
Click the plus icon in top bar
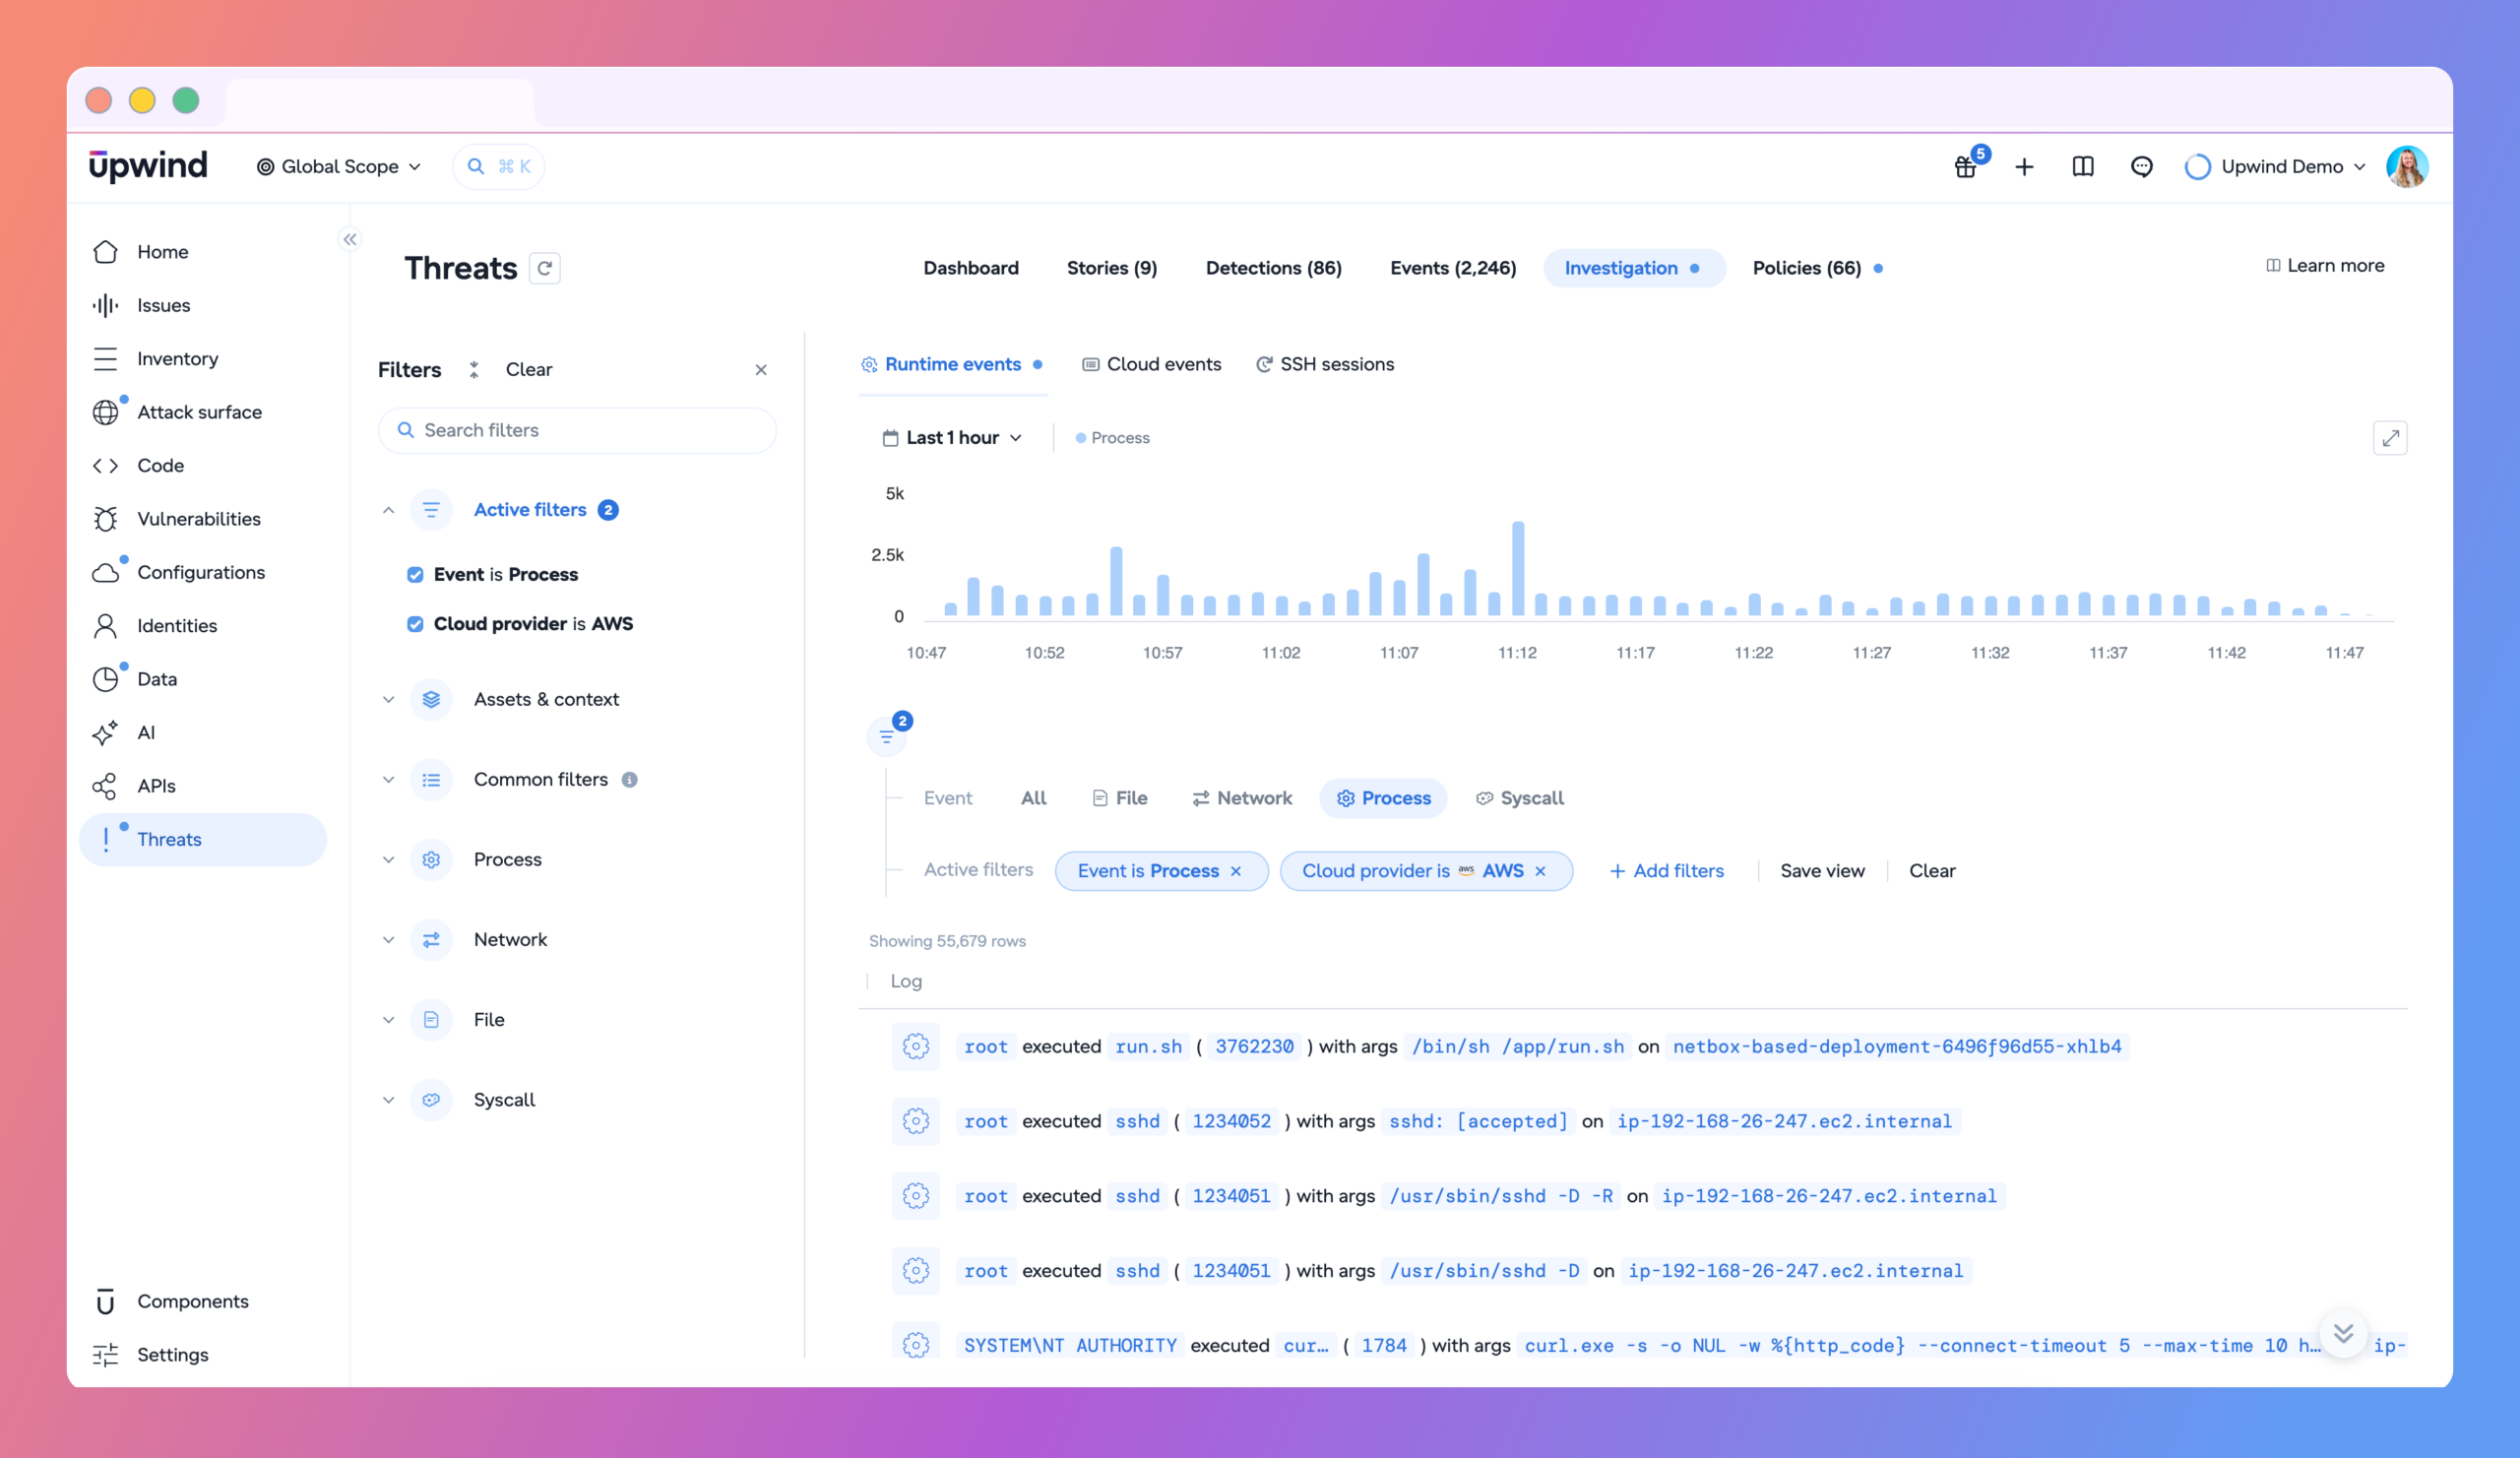[x=2024, y=167]
